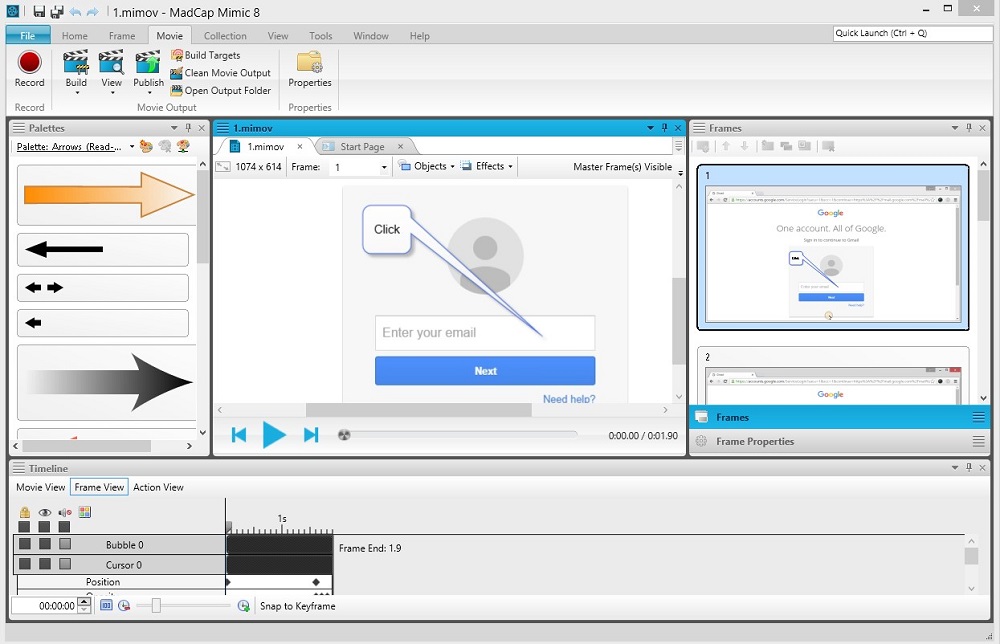Click the move frame up arrow in Frames
Image resolution: width=1000 pixels, height=644 pixels.
point(726,146)
